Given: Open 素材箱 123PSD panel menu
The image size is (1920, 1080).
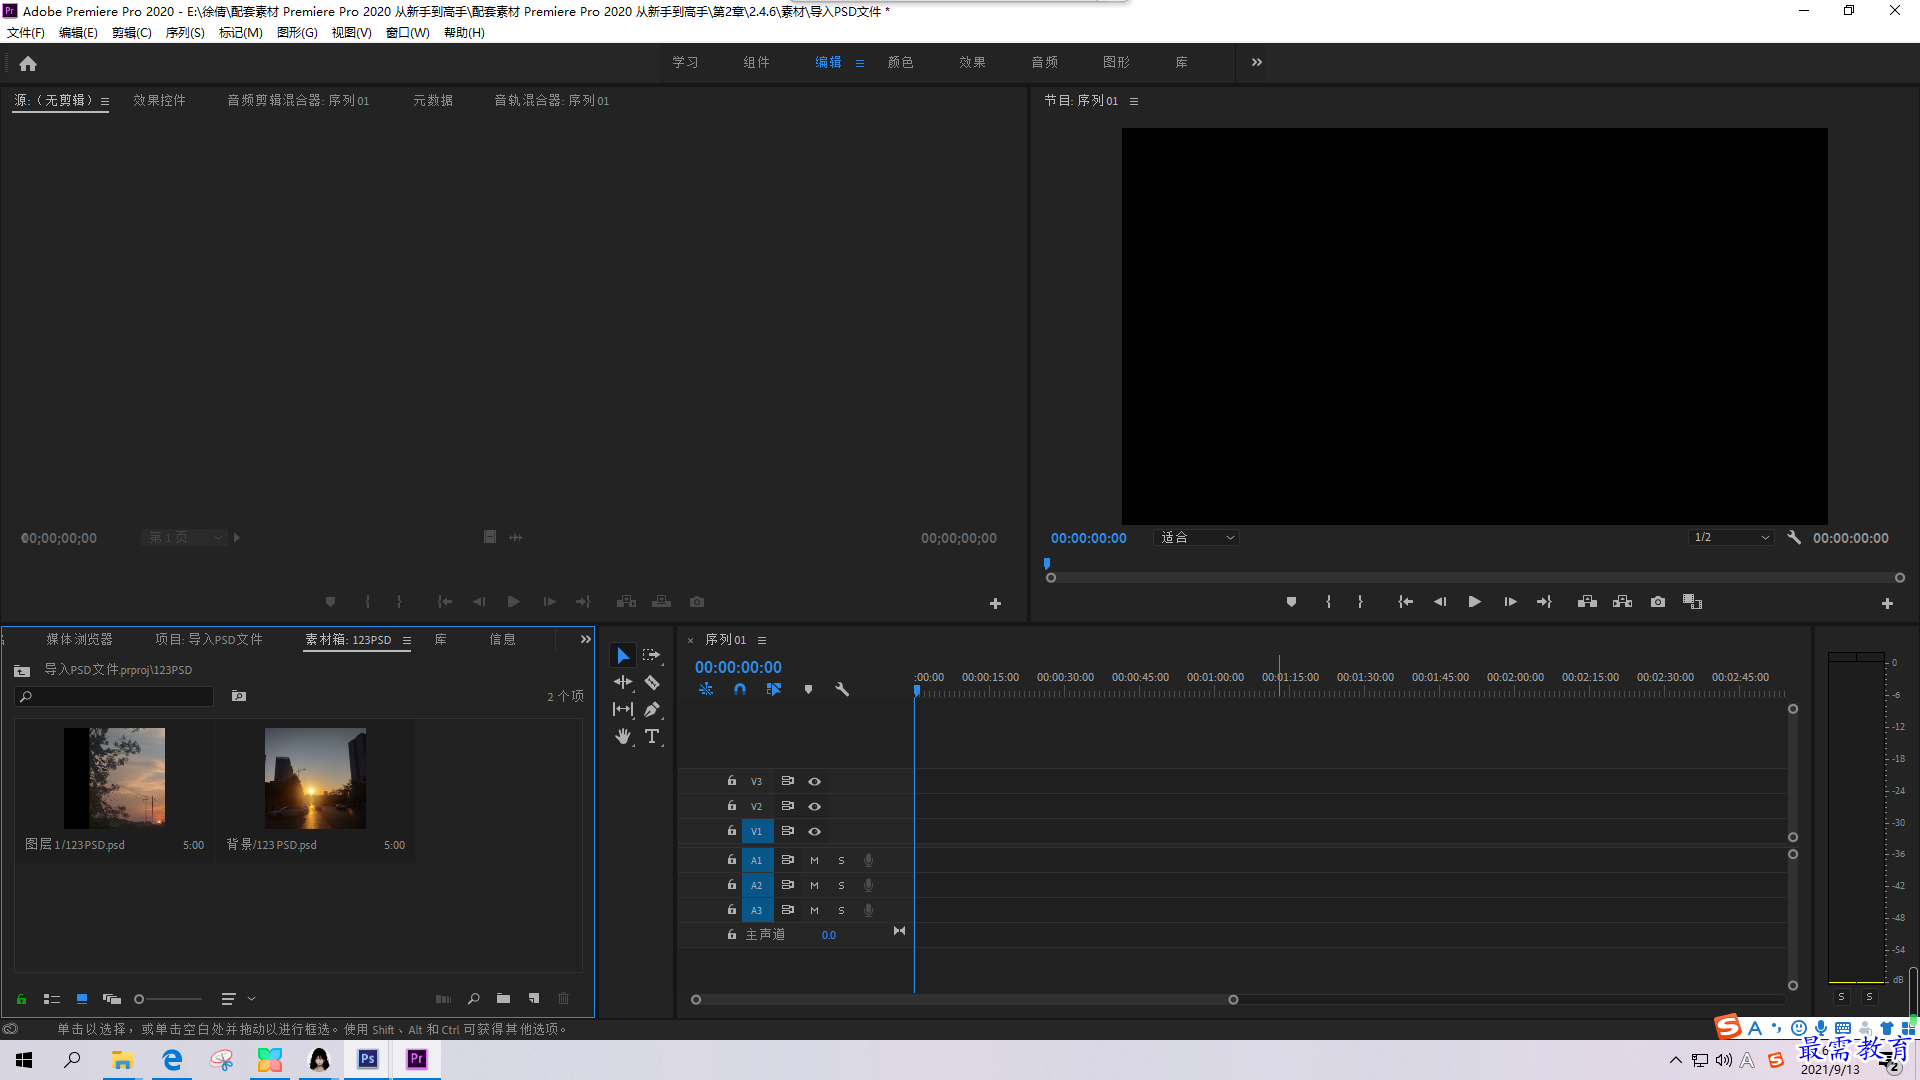Looking at the screenshot, I should (x=407, y=640).
